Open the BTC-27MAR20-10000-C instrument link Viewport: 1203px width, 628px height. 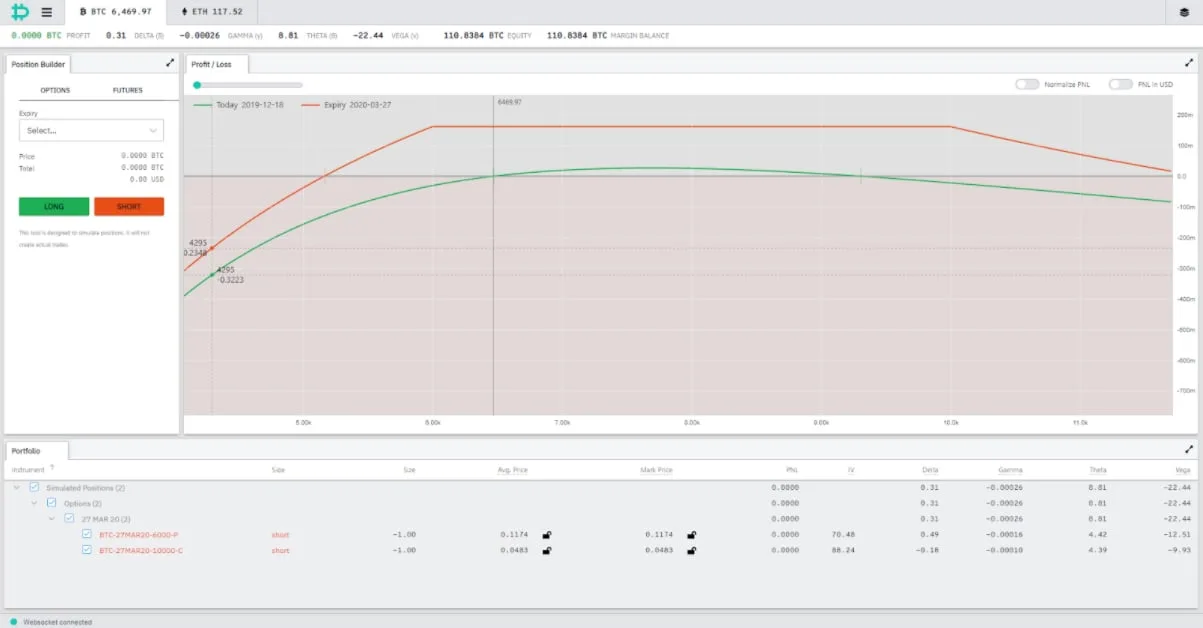coord(141,551)
